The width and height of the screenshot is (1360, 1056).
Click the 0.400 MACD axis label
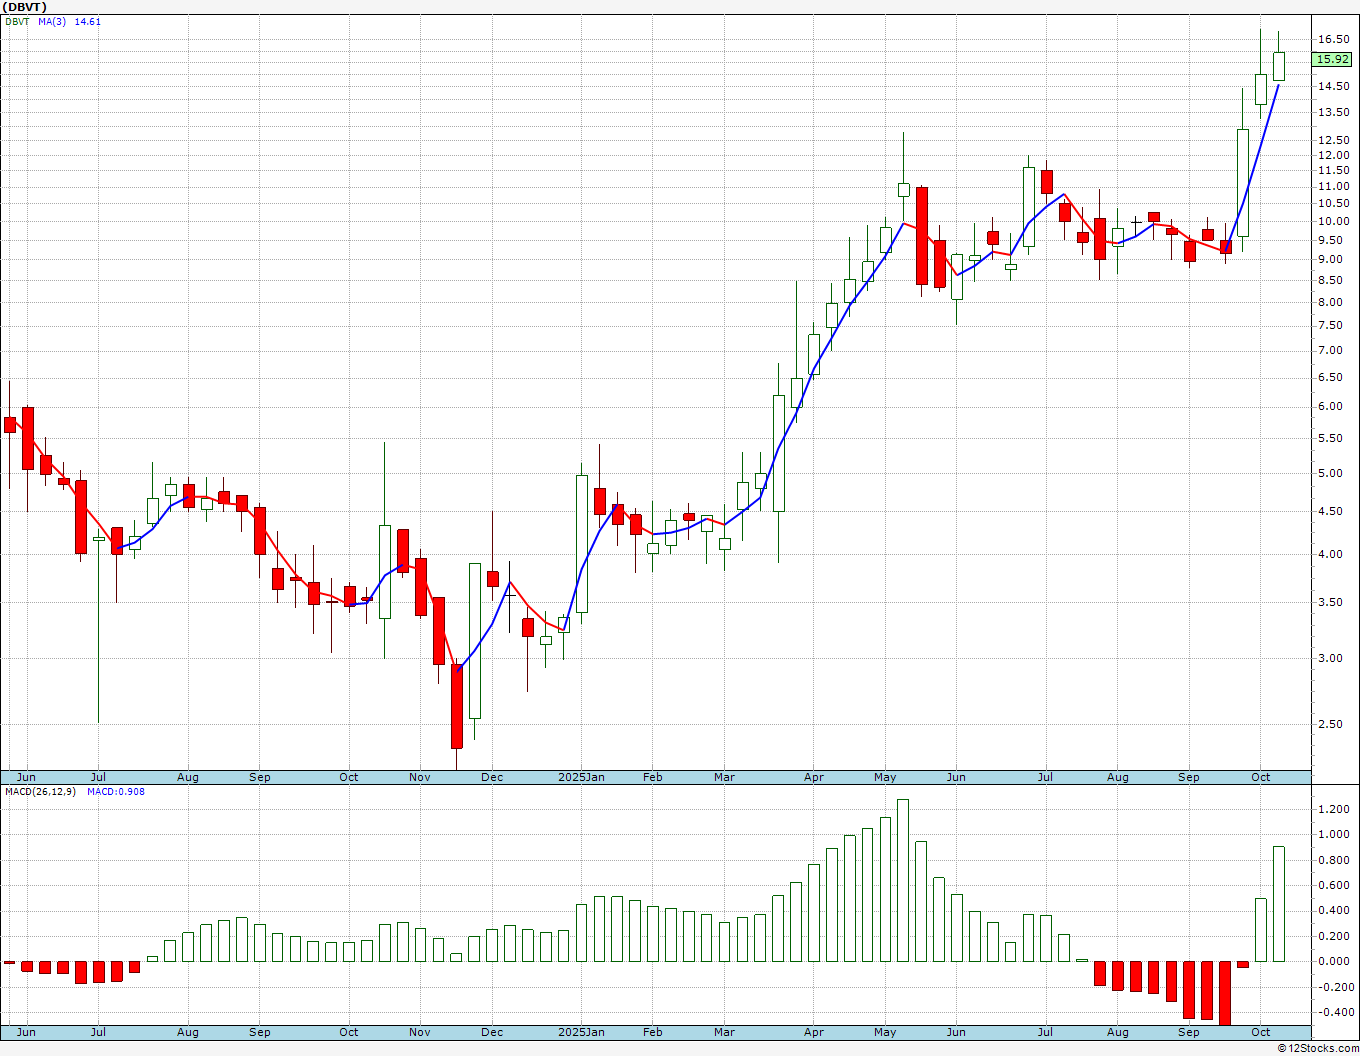click(x=1334, y=910)
